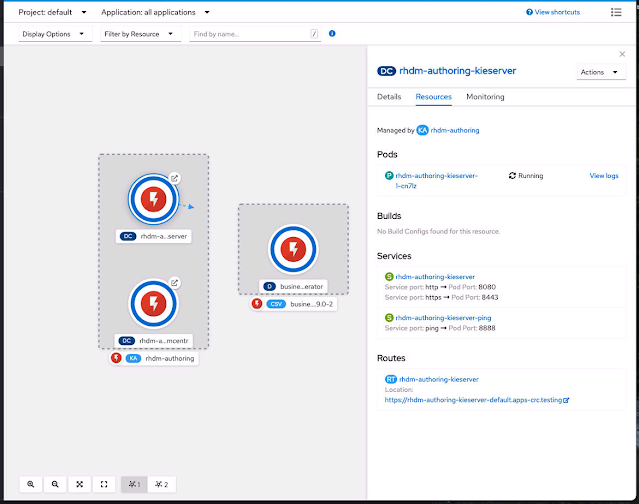Open info tooltip beside the search field
Image resolution: width=639 pixels, height=504 pixels.
(x=332, y=33)
